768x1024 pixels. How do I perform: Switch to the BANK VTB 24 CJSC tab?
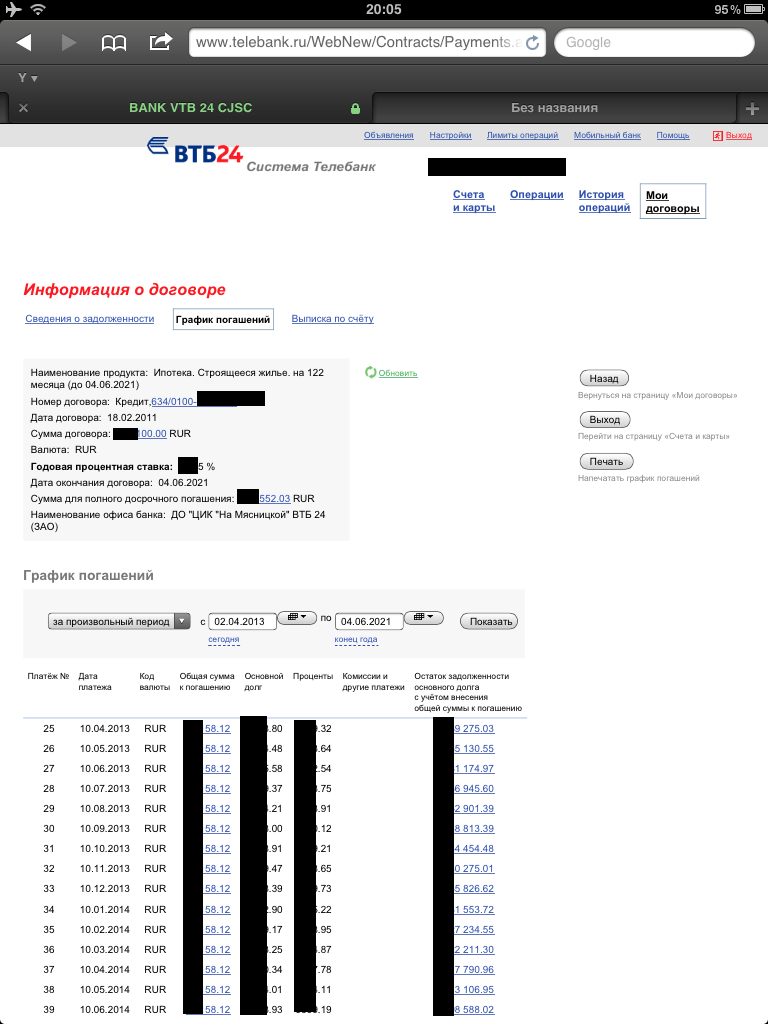190,108
